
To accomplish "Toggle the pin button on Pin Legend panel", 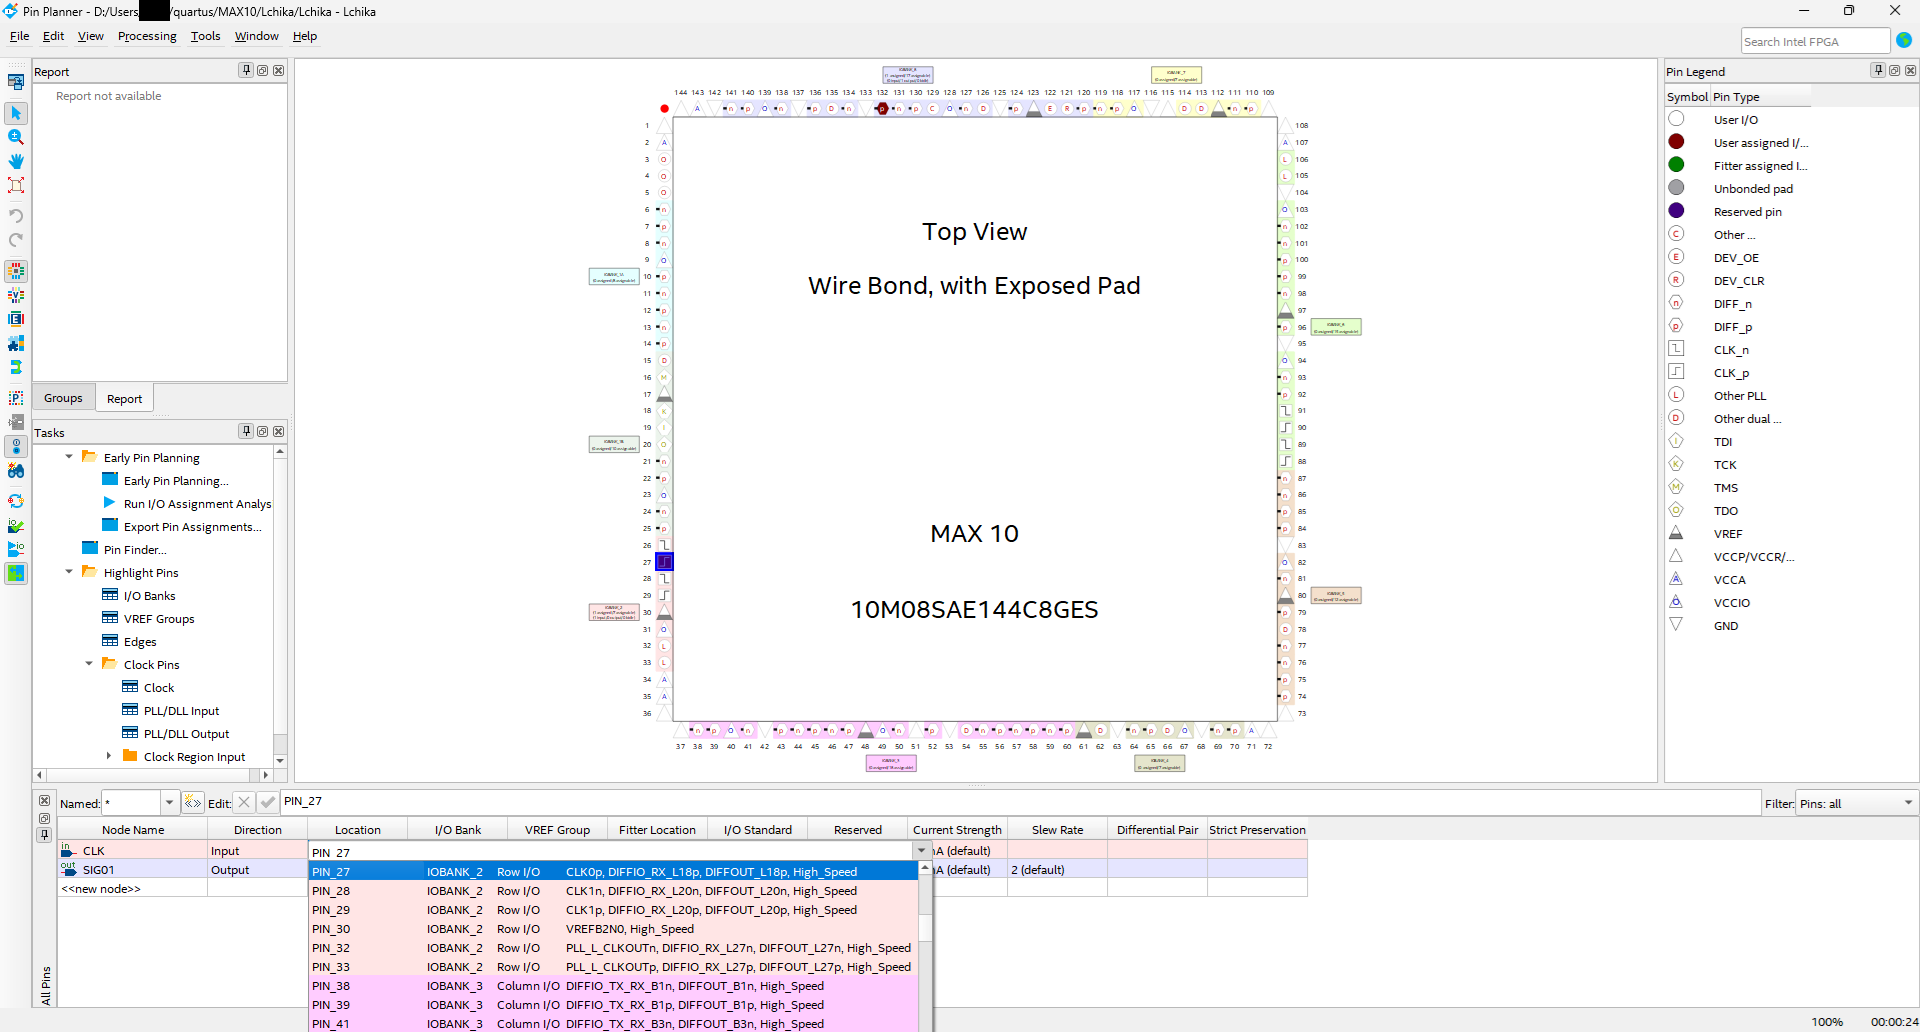I will coord(1878,70).
